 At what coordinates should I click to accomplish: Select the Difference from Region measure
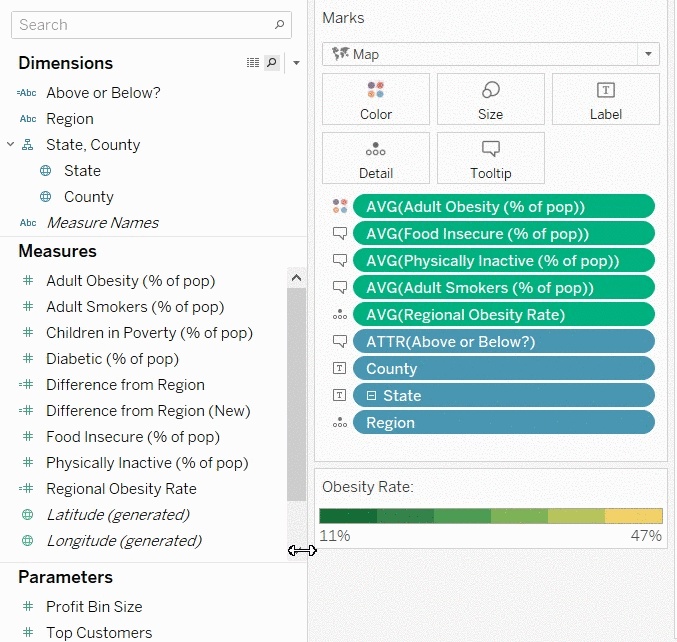tap(125, 385)
